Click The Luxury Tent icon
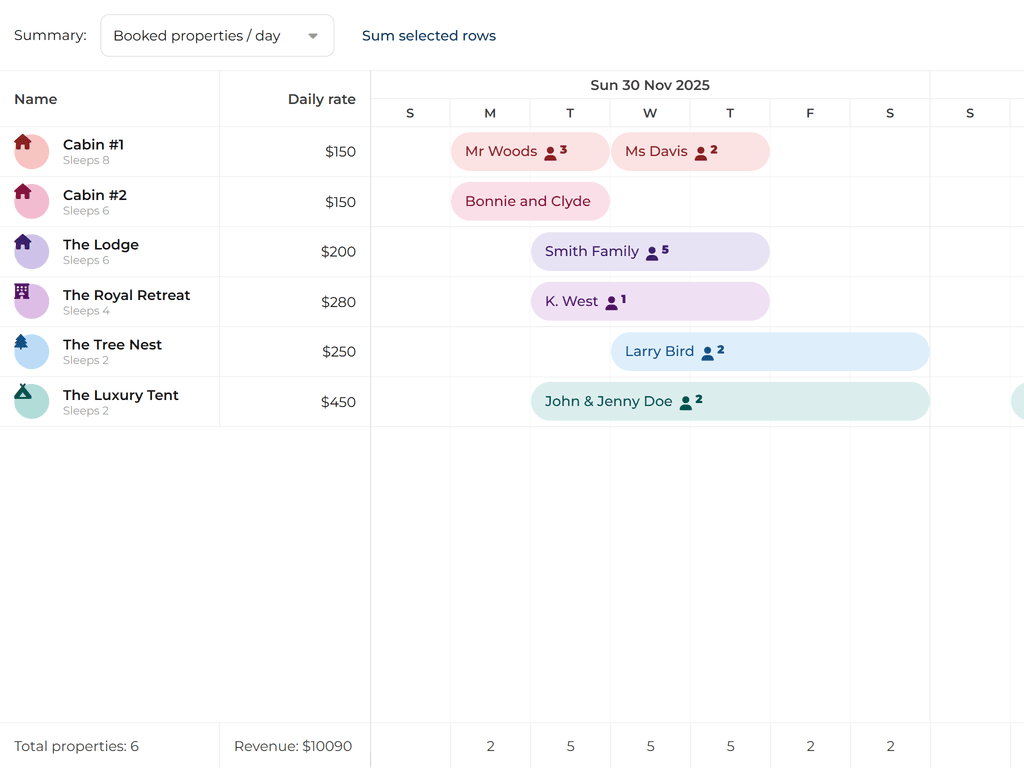1024x768 pixels. click(23, 392)
